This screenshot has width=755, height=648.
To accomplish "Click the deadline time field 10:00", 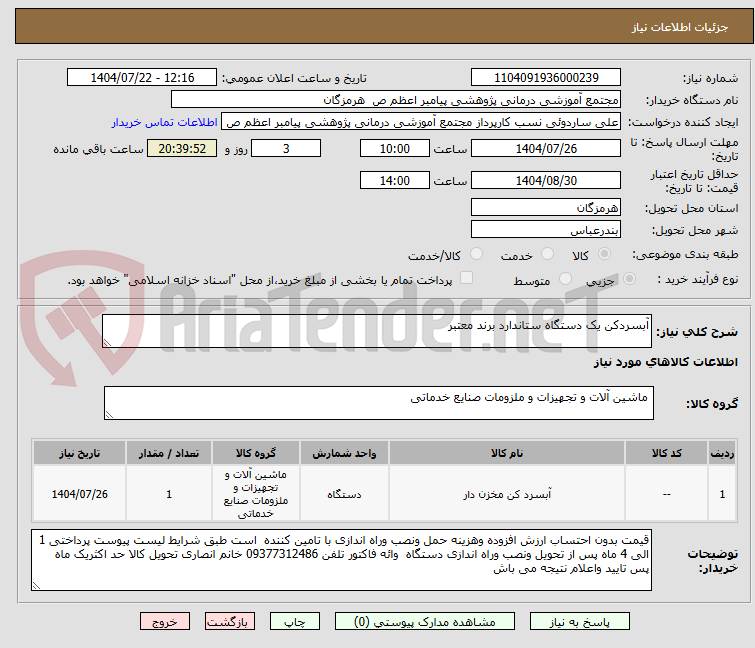I will pyautogui.click(x=394, y=148).
